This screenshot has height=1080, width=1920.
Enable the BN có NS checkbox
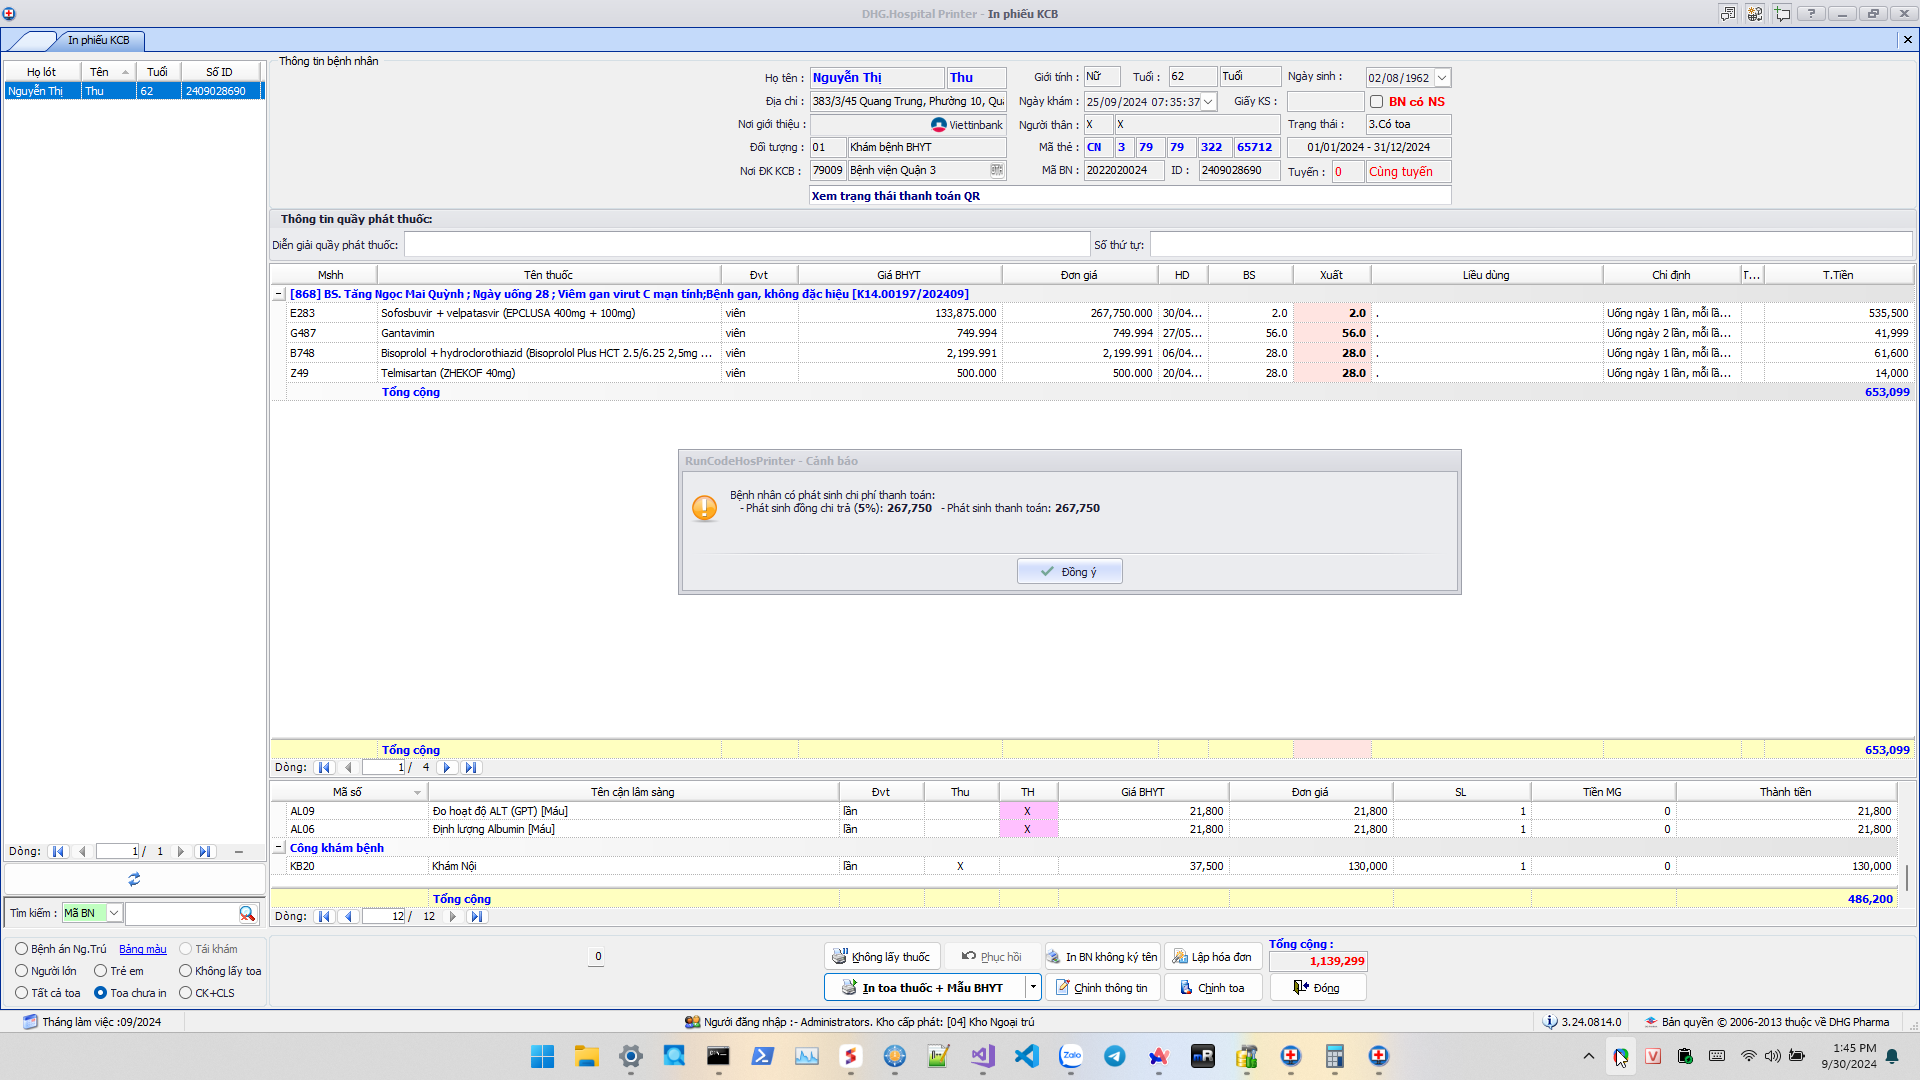tap(1376, 101)
